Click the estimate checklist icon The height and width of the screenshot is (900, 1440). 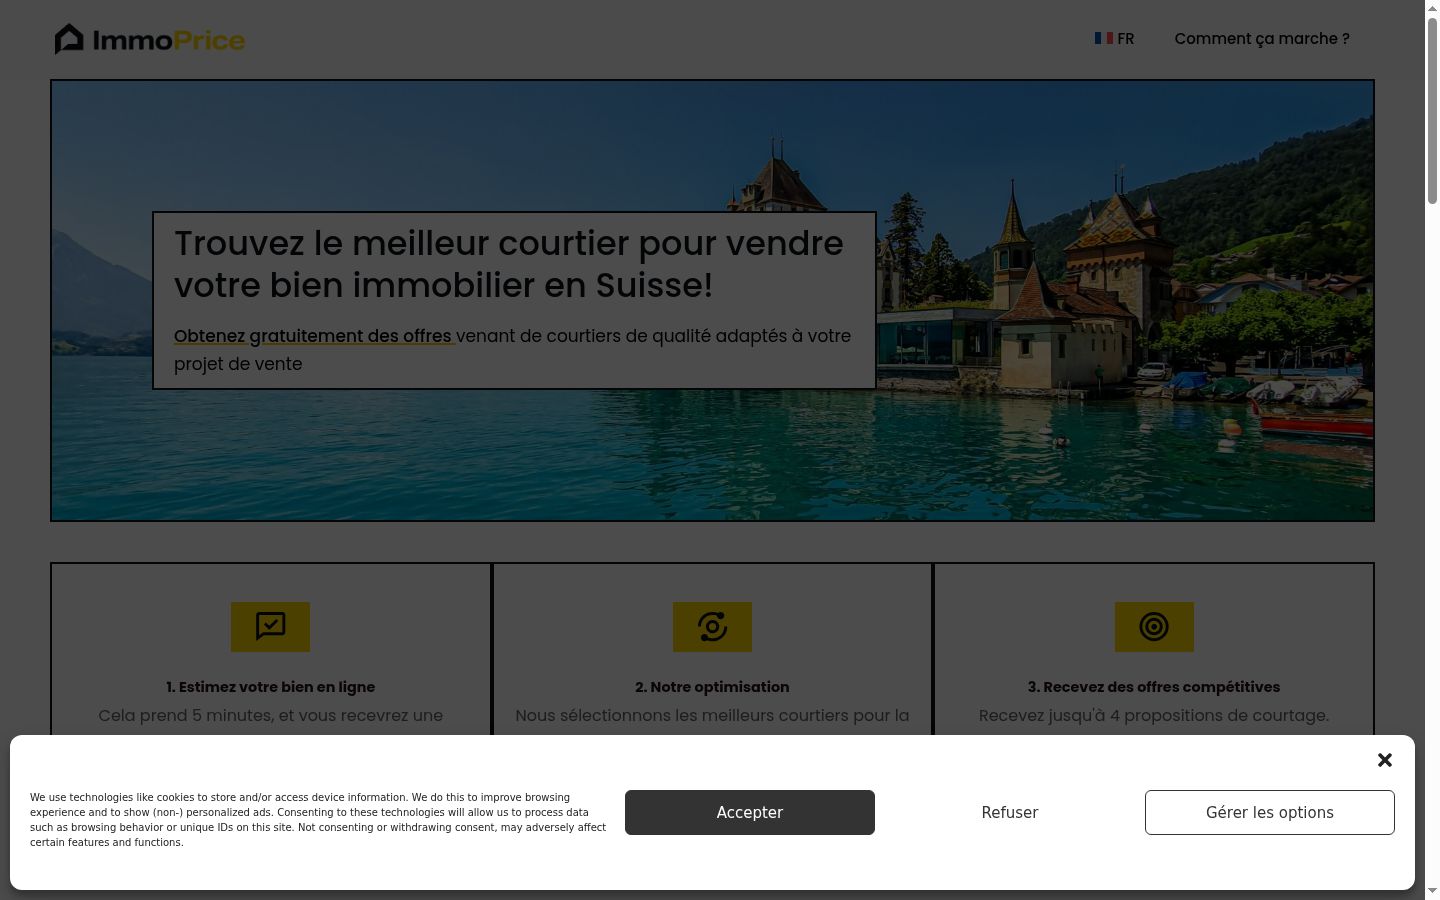pos(270,627)
